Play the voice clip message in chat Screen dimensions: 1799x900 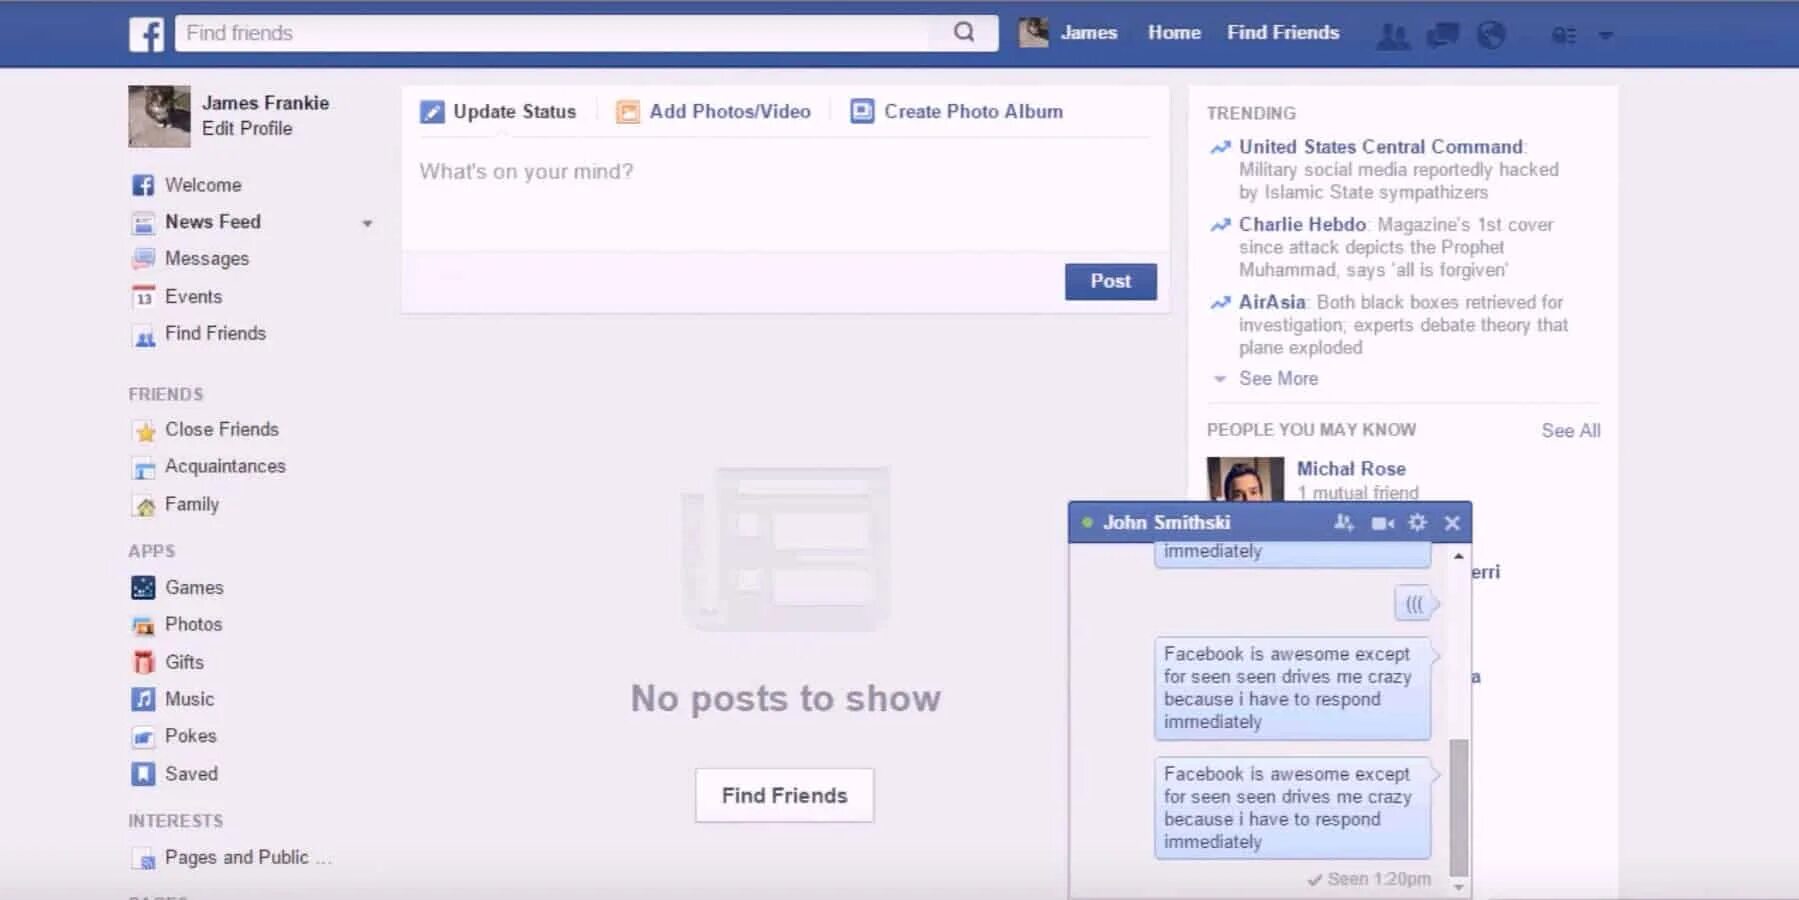click(1414, 603)
